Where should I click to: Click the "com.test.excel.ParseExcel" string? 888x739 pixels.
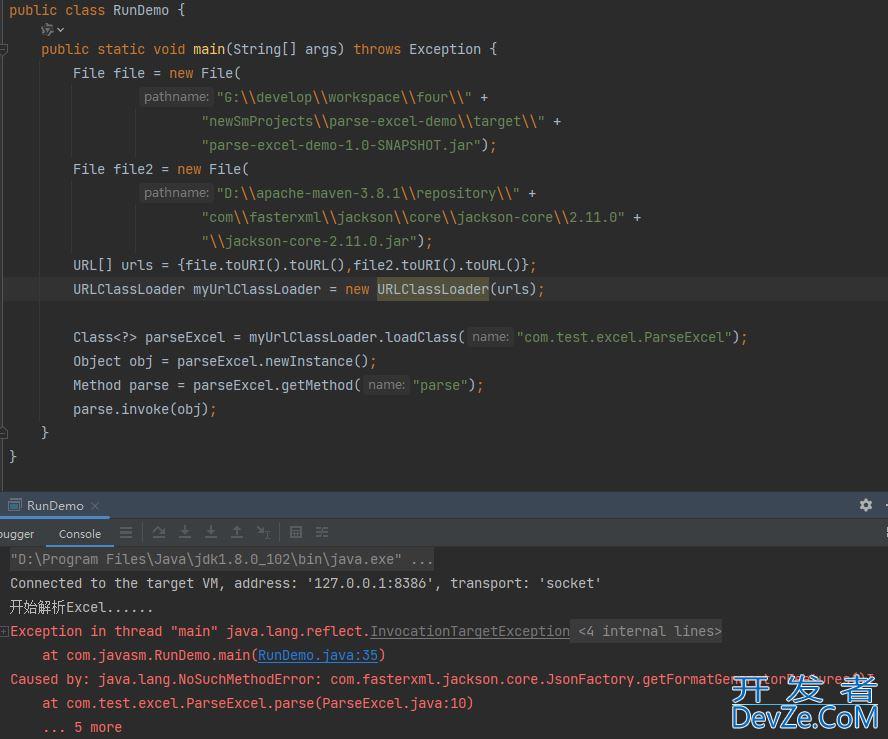tap(624, 338)
